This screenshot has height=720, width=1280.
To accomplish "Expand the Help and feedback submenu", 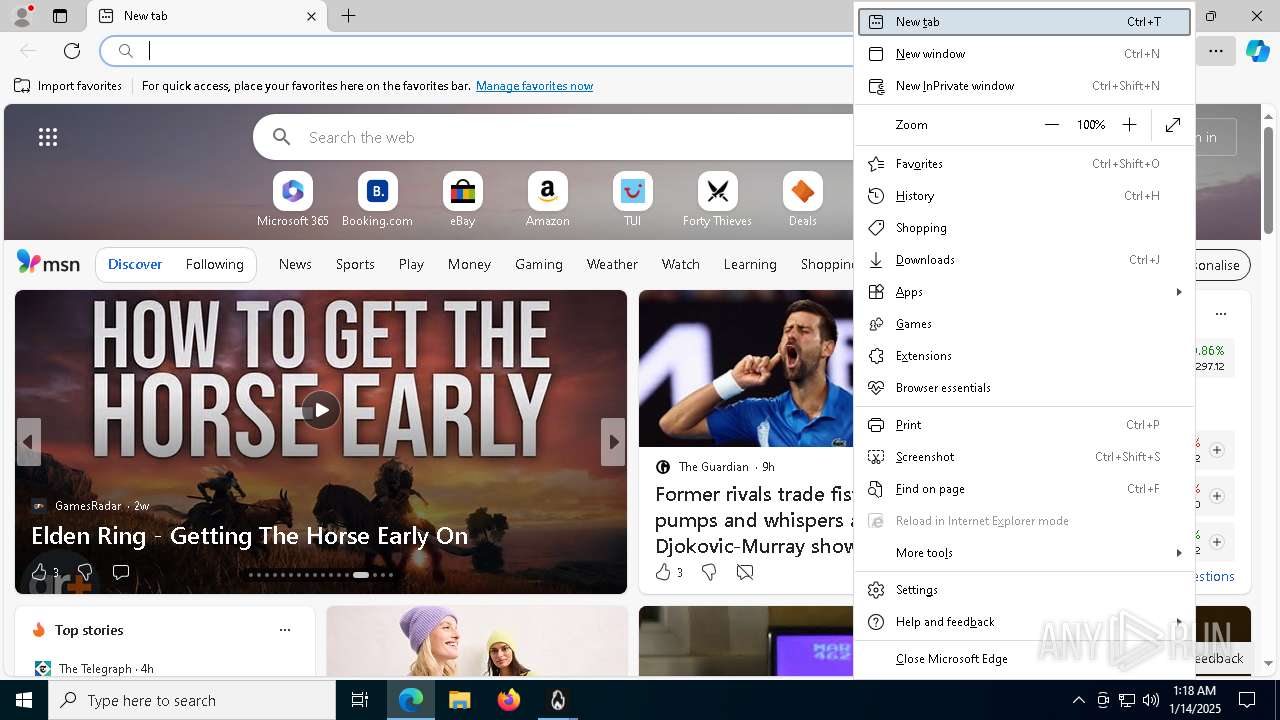I will (1179, 622).
